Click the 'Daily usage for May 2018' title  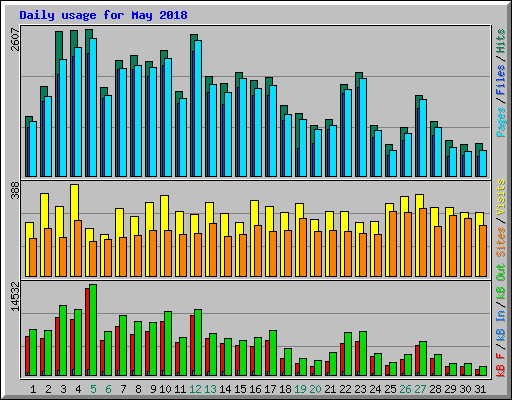(x=103, y=15)
